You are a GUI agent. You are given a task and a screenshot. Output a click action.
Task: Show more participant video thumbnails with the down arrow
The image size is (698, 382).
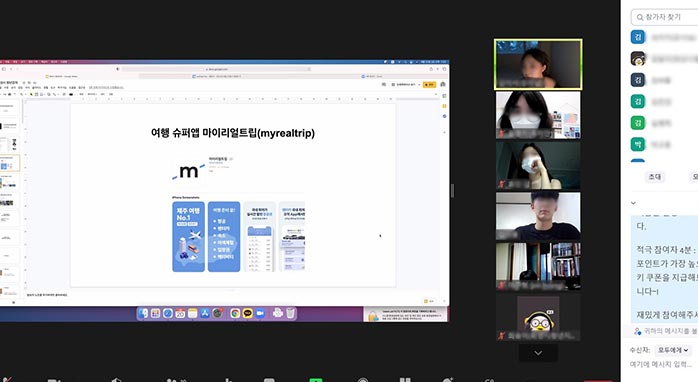point(538,353)
